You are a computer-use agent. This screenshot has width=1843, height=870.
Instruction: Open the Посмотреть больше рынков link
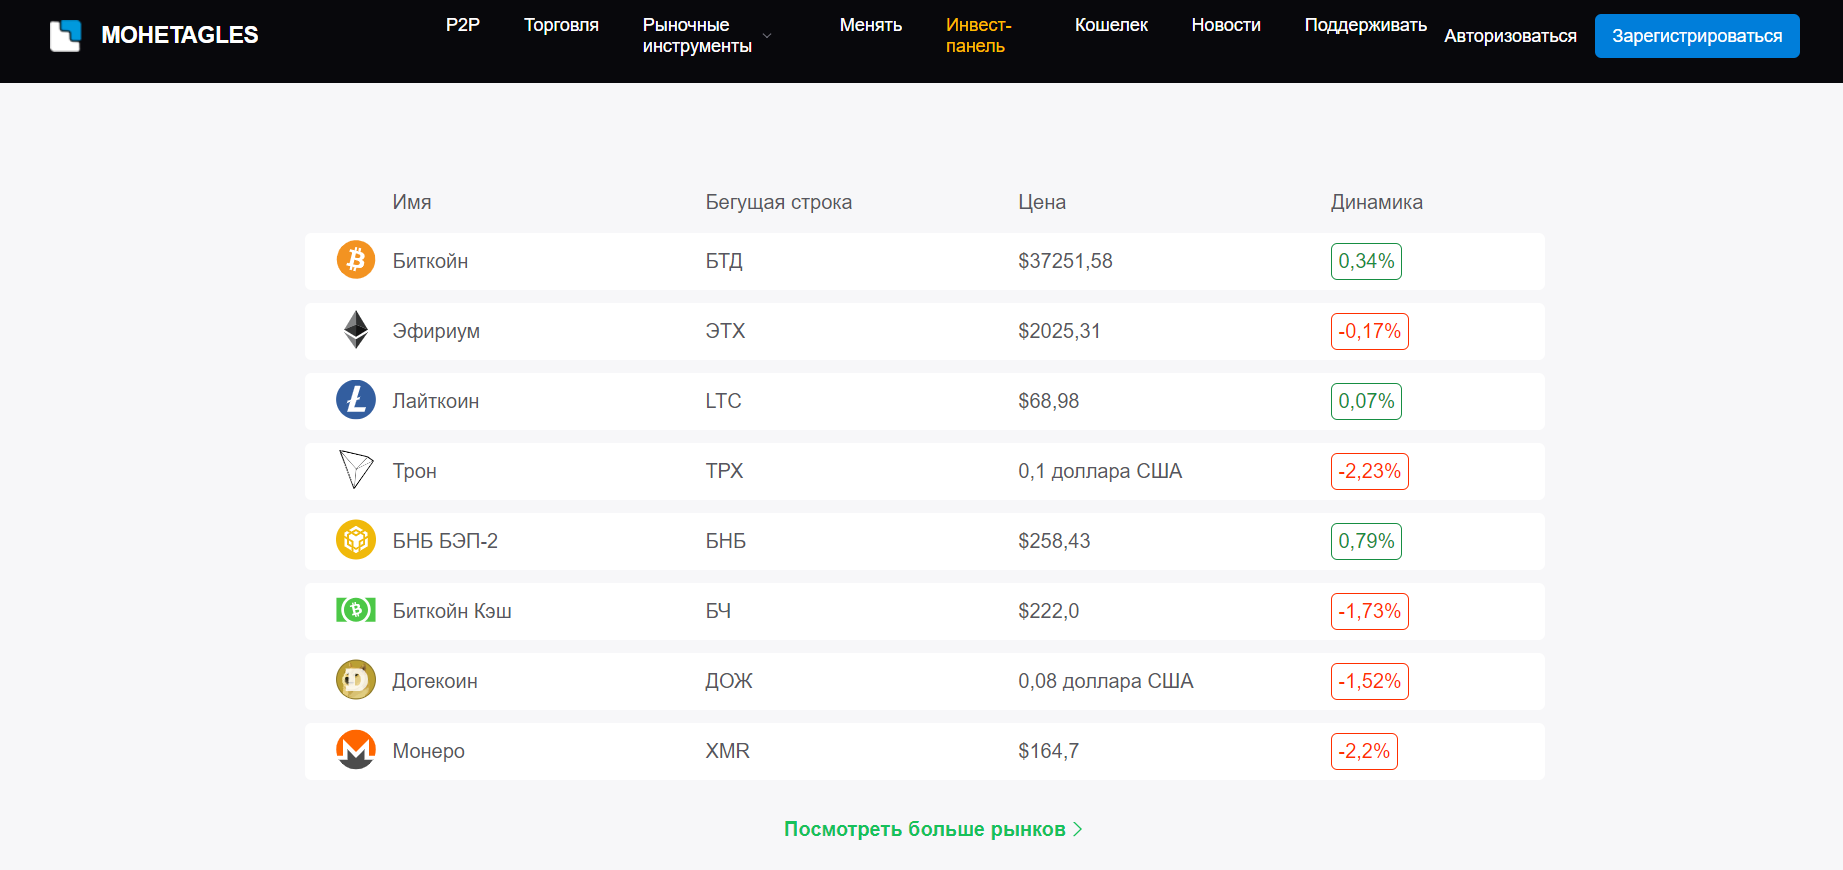(x=933, y=829)
